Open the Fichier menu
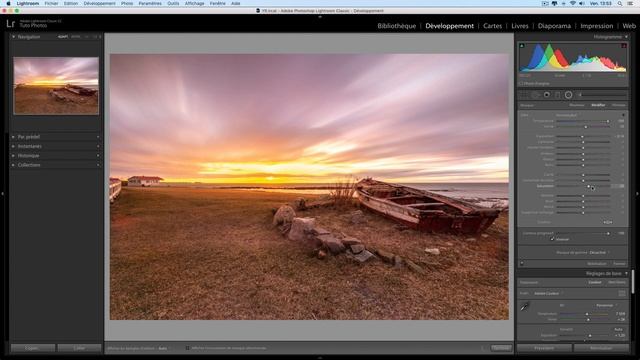Viewport: 640px width, 360px height. (51, 3)
